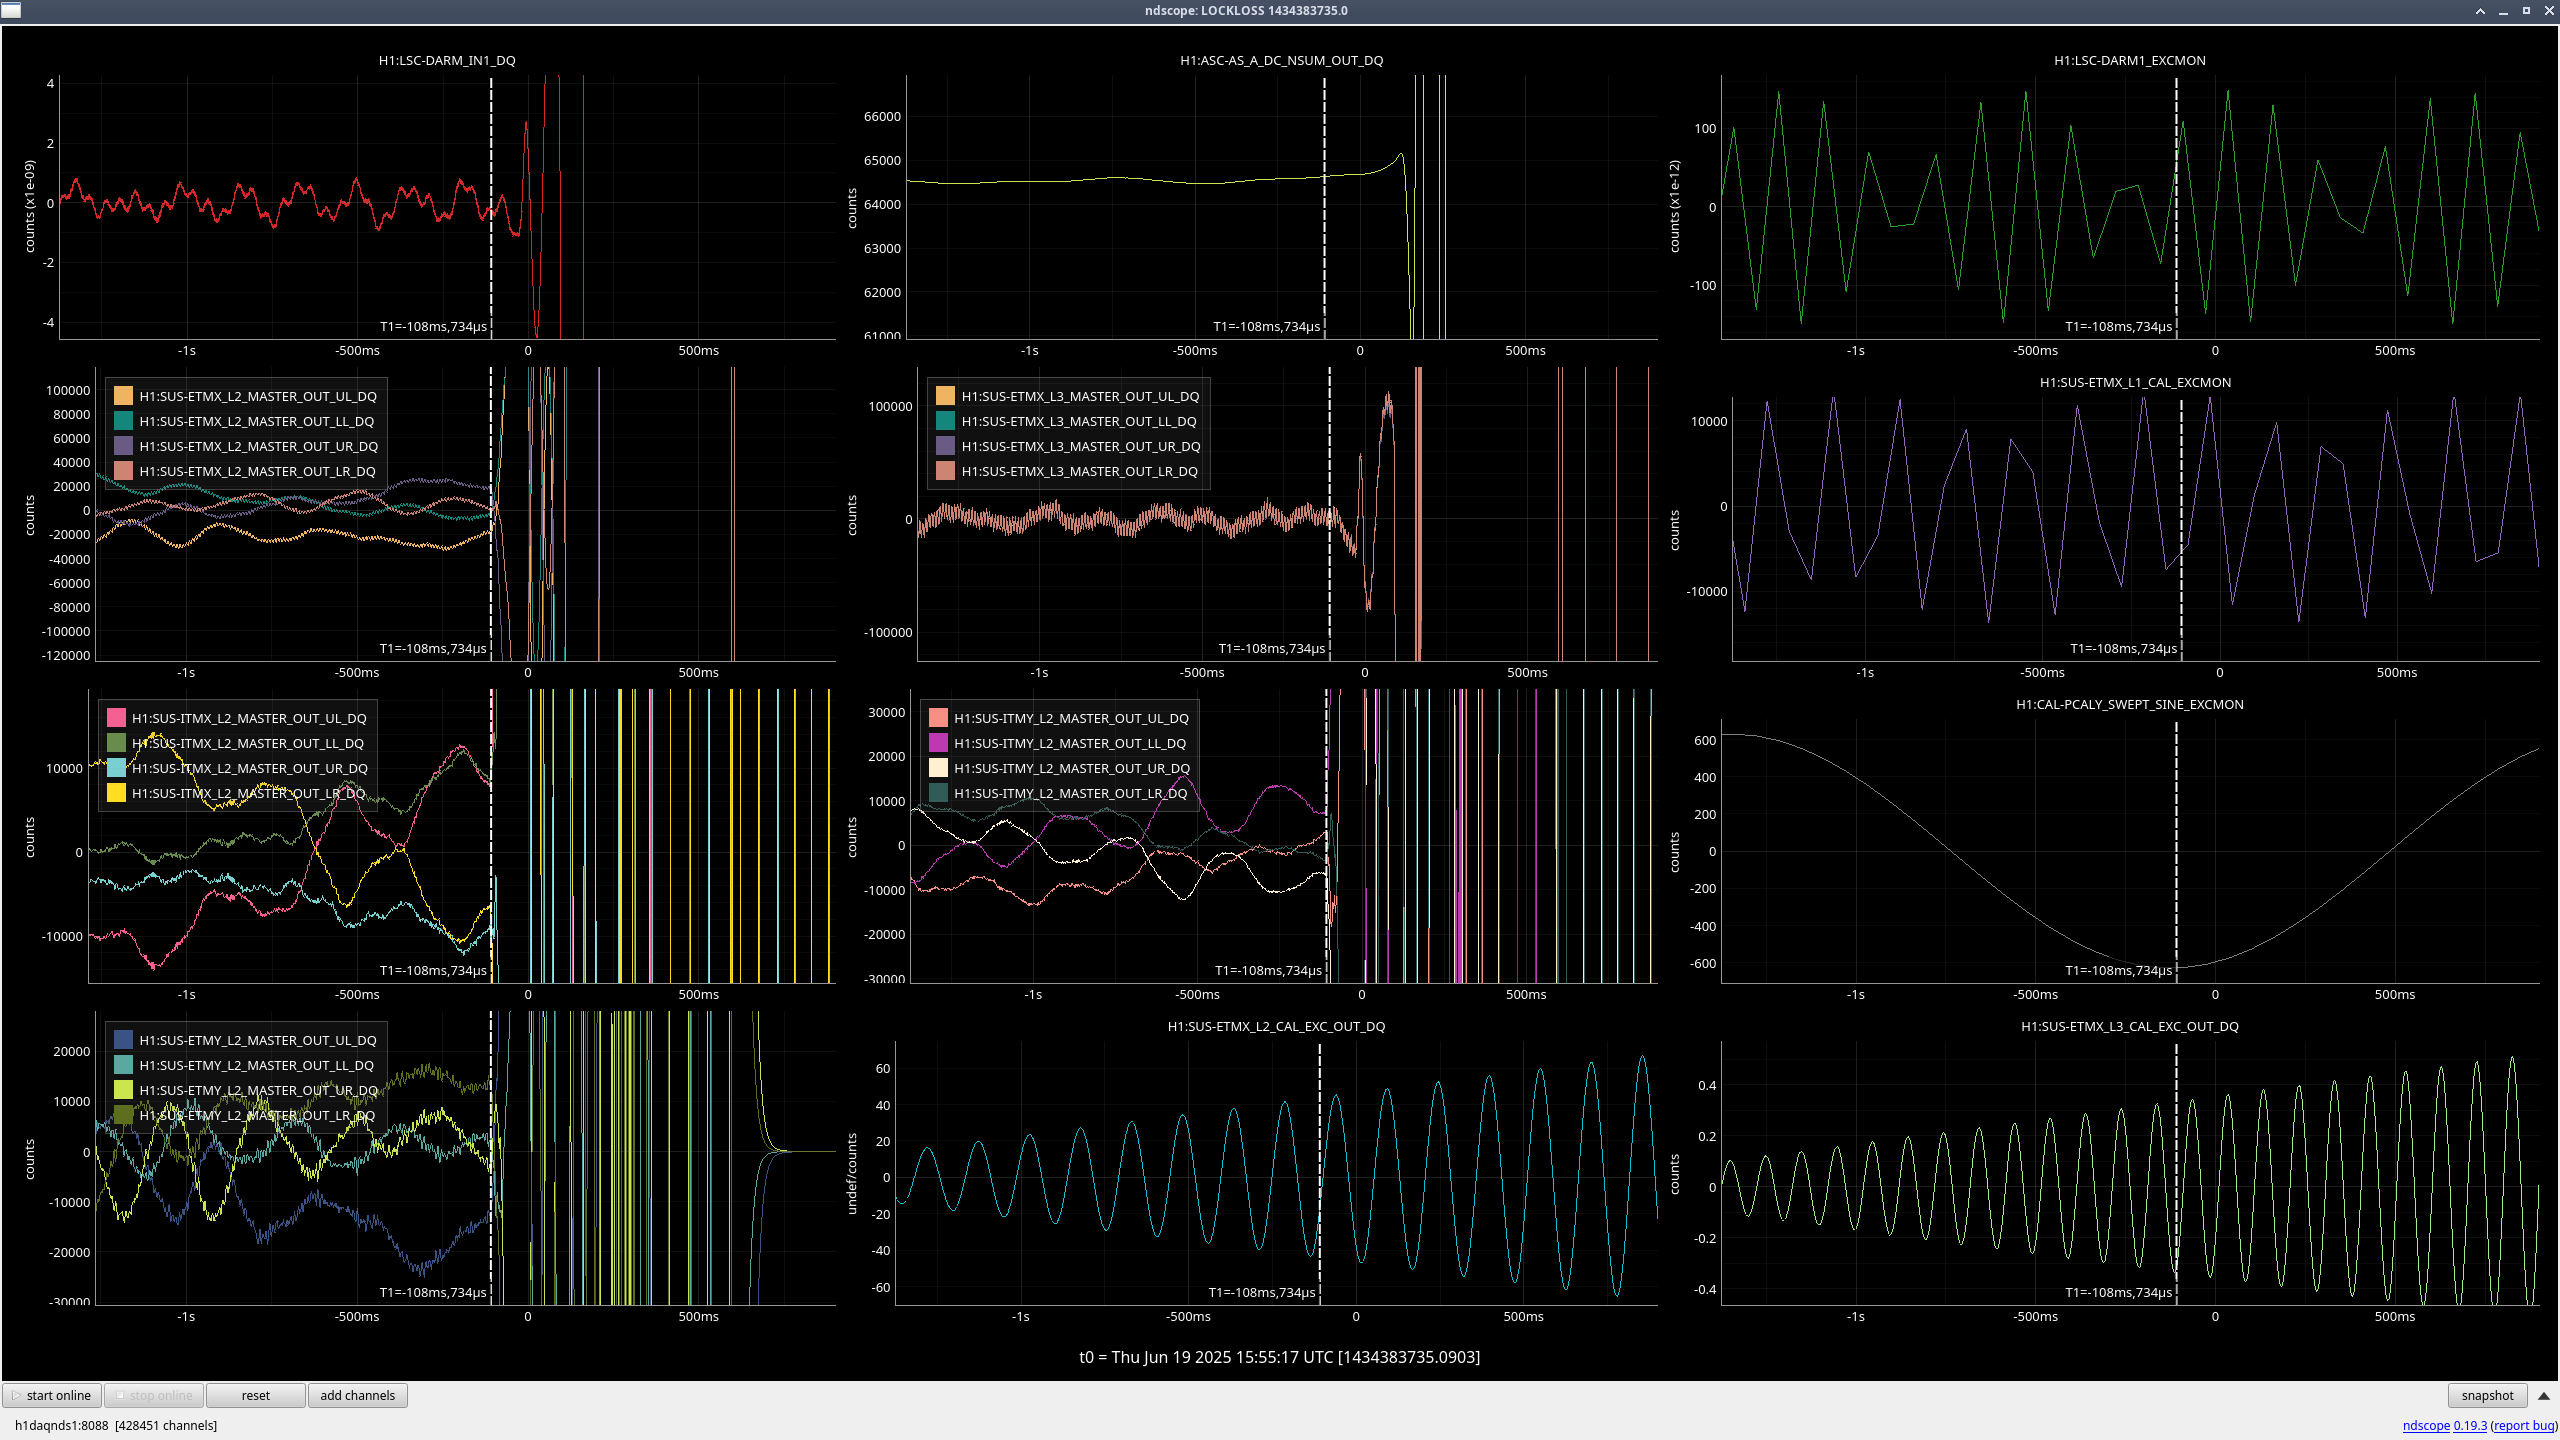Click the disabled stop online button
This screenshot has width=2560, height=1440.
pos(154,1395)
